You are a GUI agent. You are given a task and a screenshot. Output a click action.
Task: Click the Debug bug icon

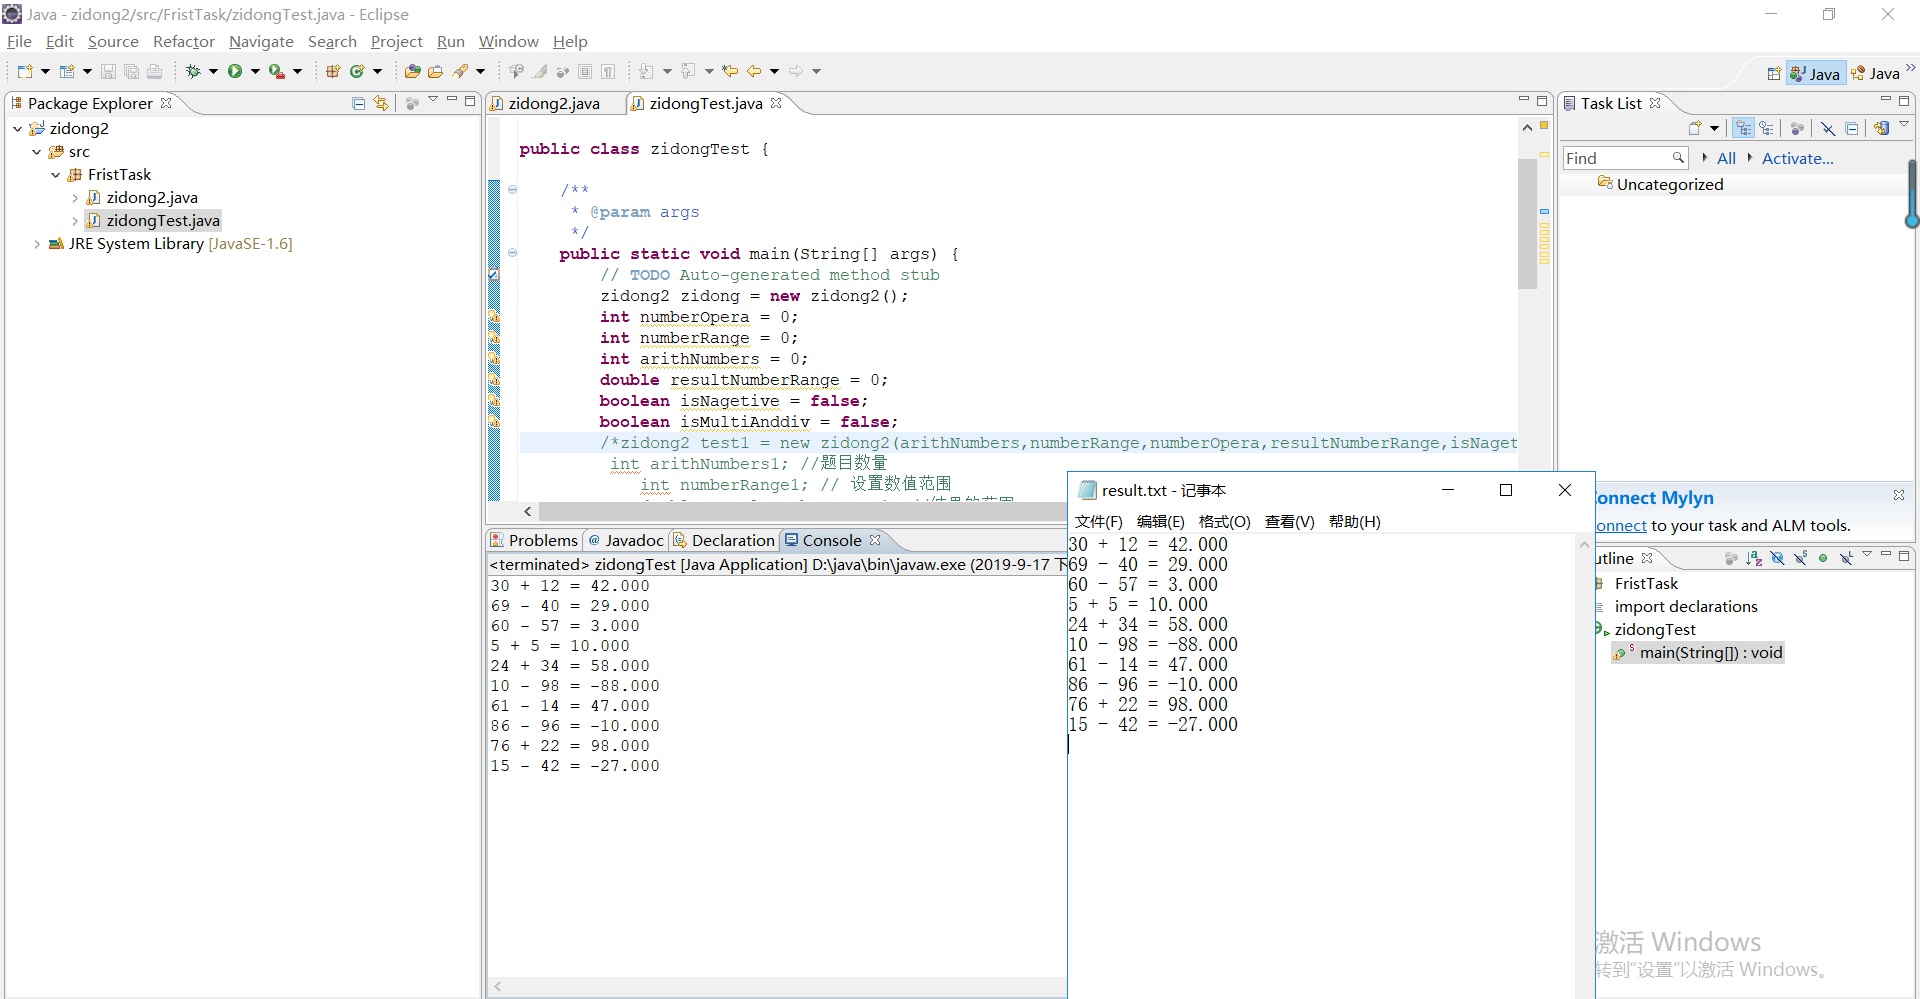click(x=193, y=71)
